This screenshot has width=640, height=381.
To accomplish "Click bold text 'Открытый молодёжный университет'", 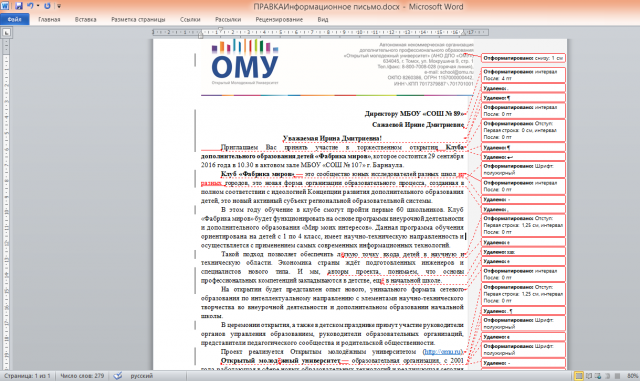I will click(280, 361).
